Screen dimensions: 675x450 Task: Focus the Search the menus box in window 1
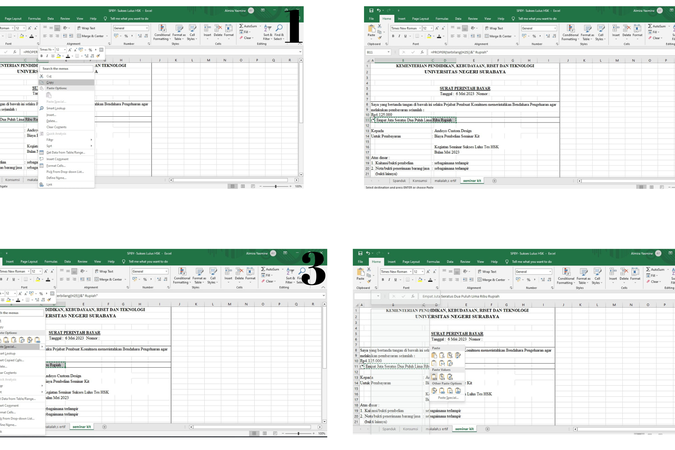coord(66,68)
